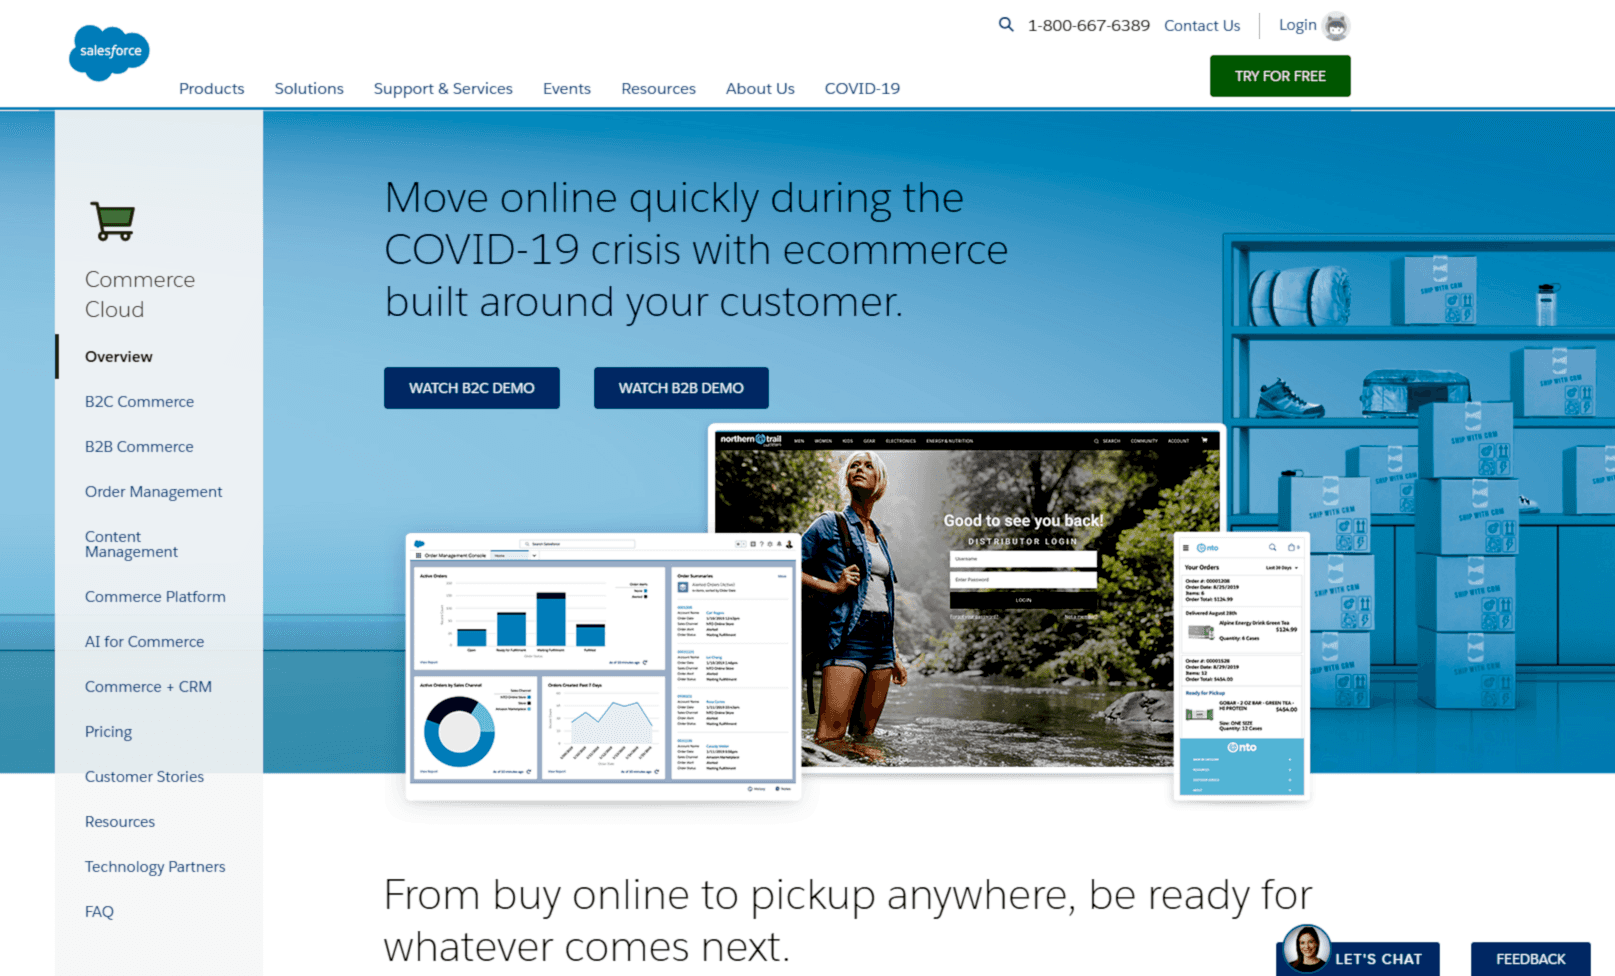1615x976 pixels.
Task: Open the Events menu
Action: point(567,88)
